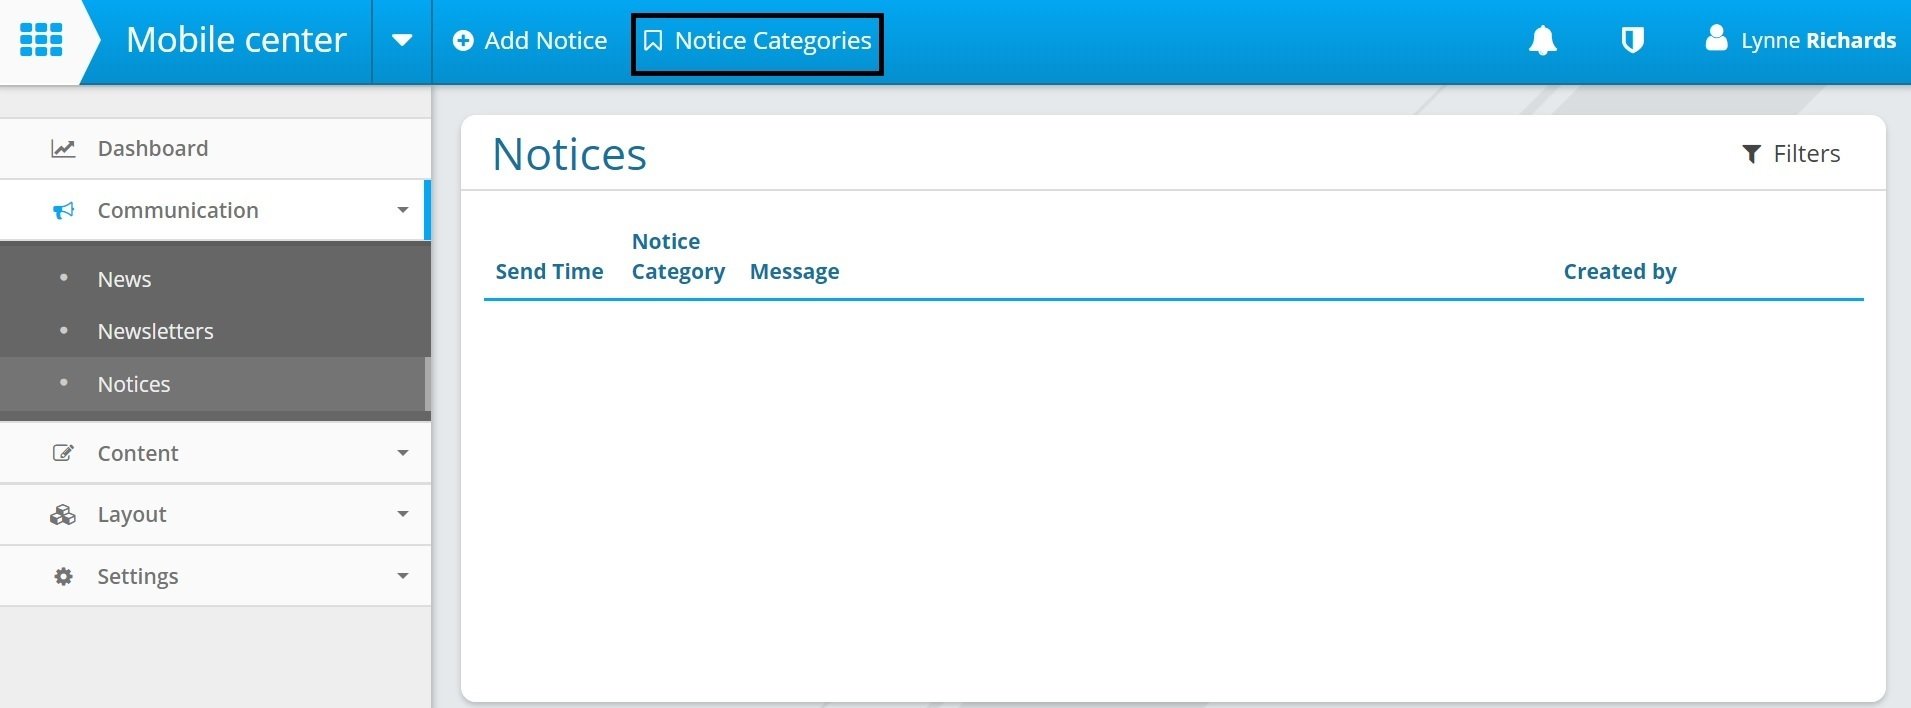This screenshot has width=1911, height=708.
Task: Open the Layout menu item
Action: [x=215, y=514]
